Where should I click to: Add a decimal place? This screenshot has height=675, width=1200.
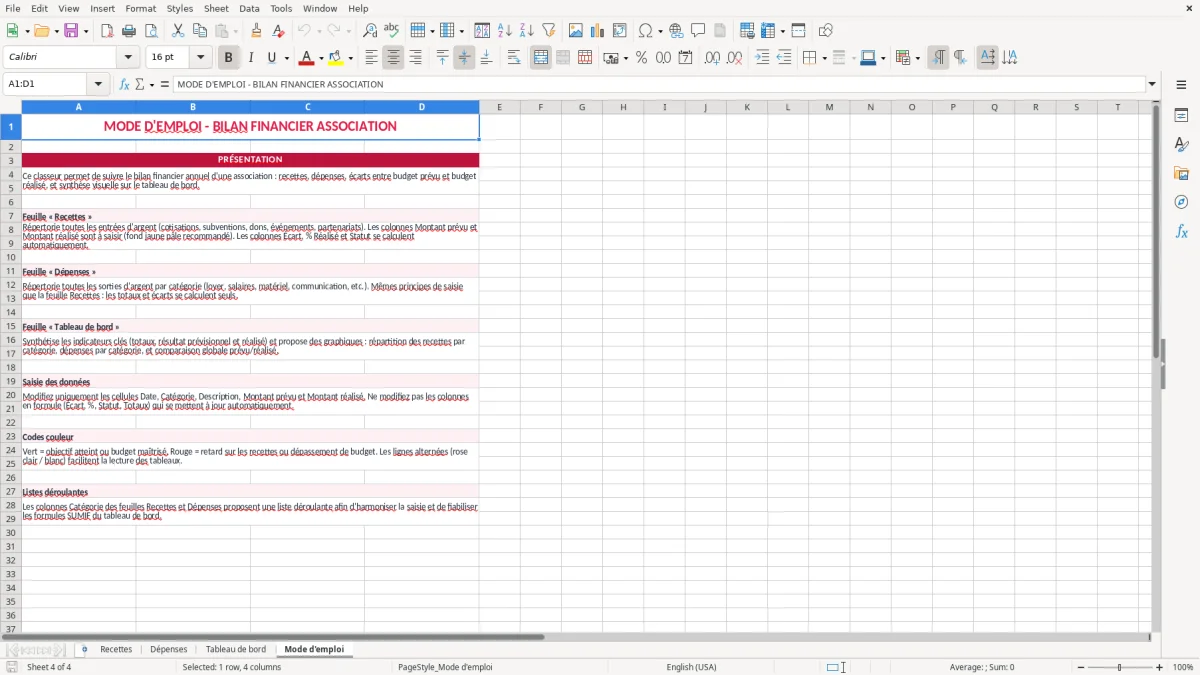click(x=713, y=58)
